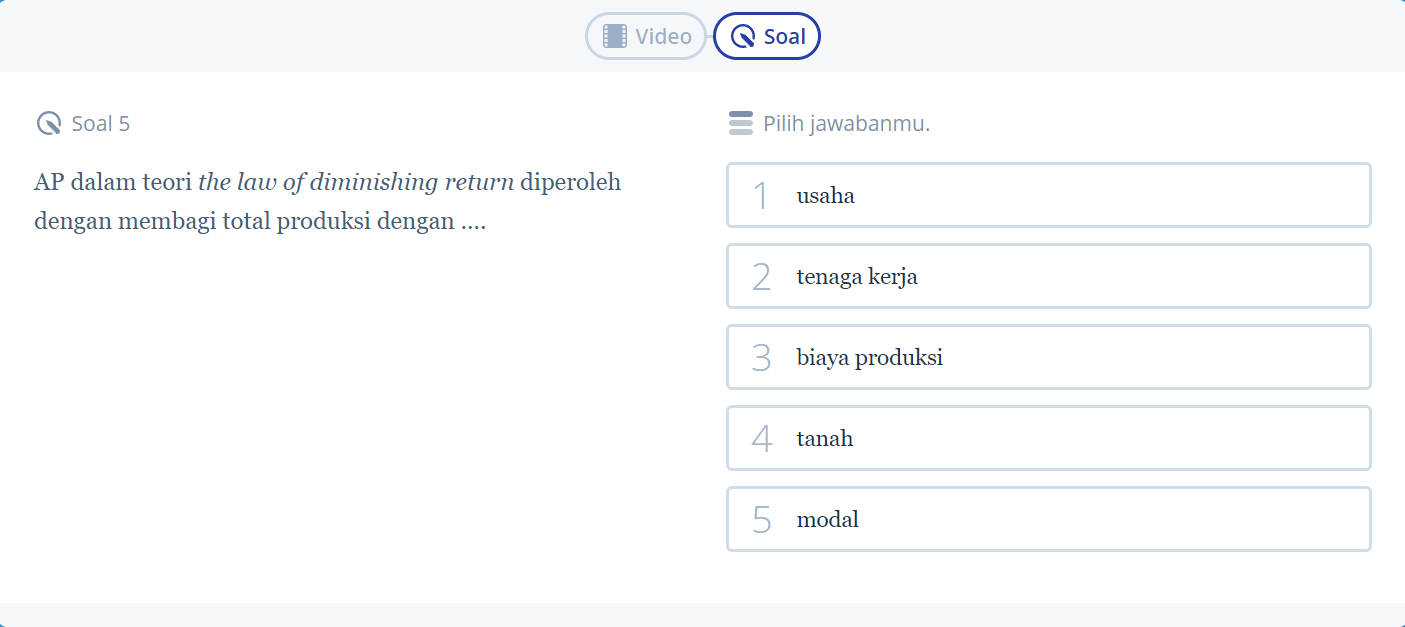
Task: Click the list icon beside Pilih jawabanmu
Action: [x=740, y=123]
